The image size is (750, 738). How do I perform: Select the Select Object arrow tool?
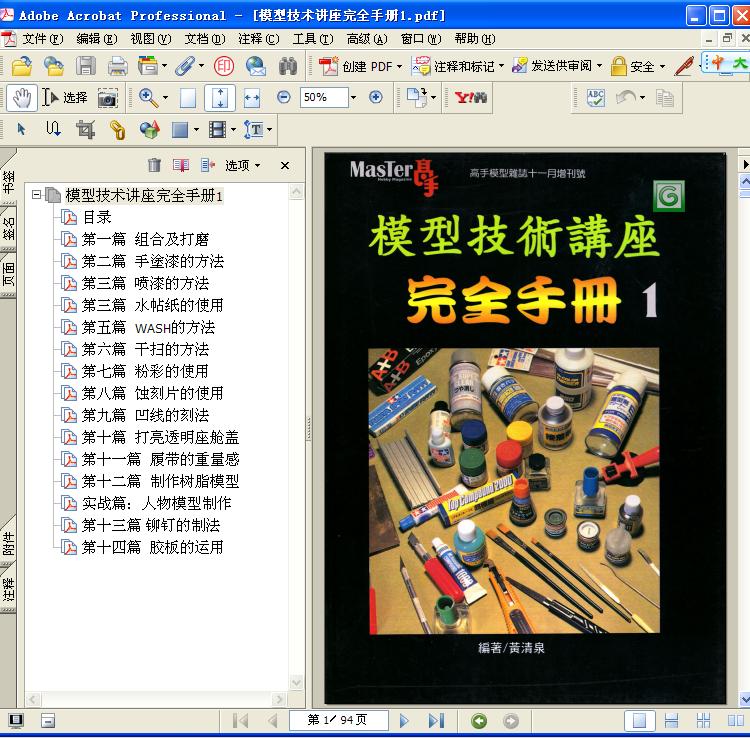[22, 129]
